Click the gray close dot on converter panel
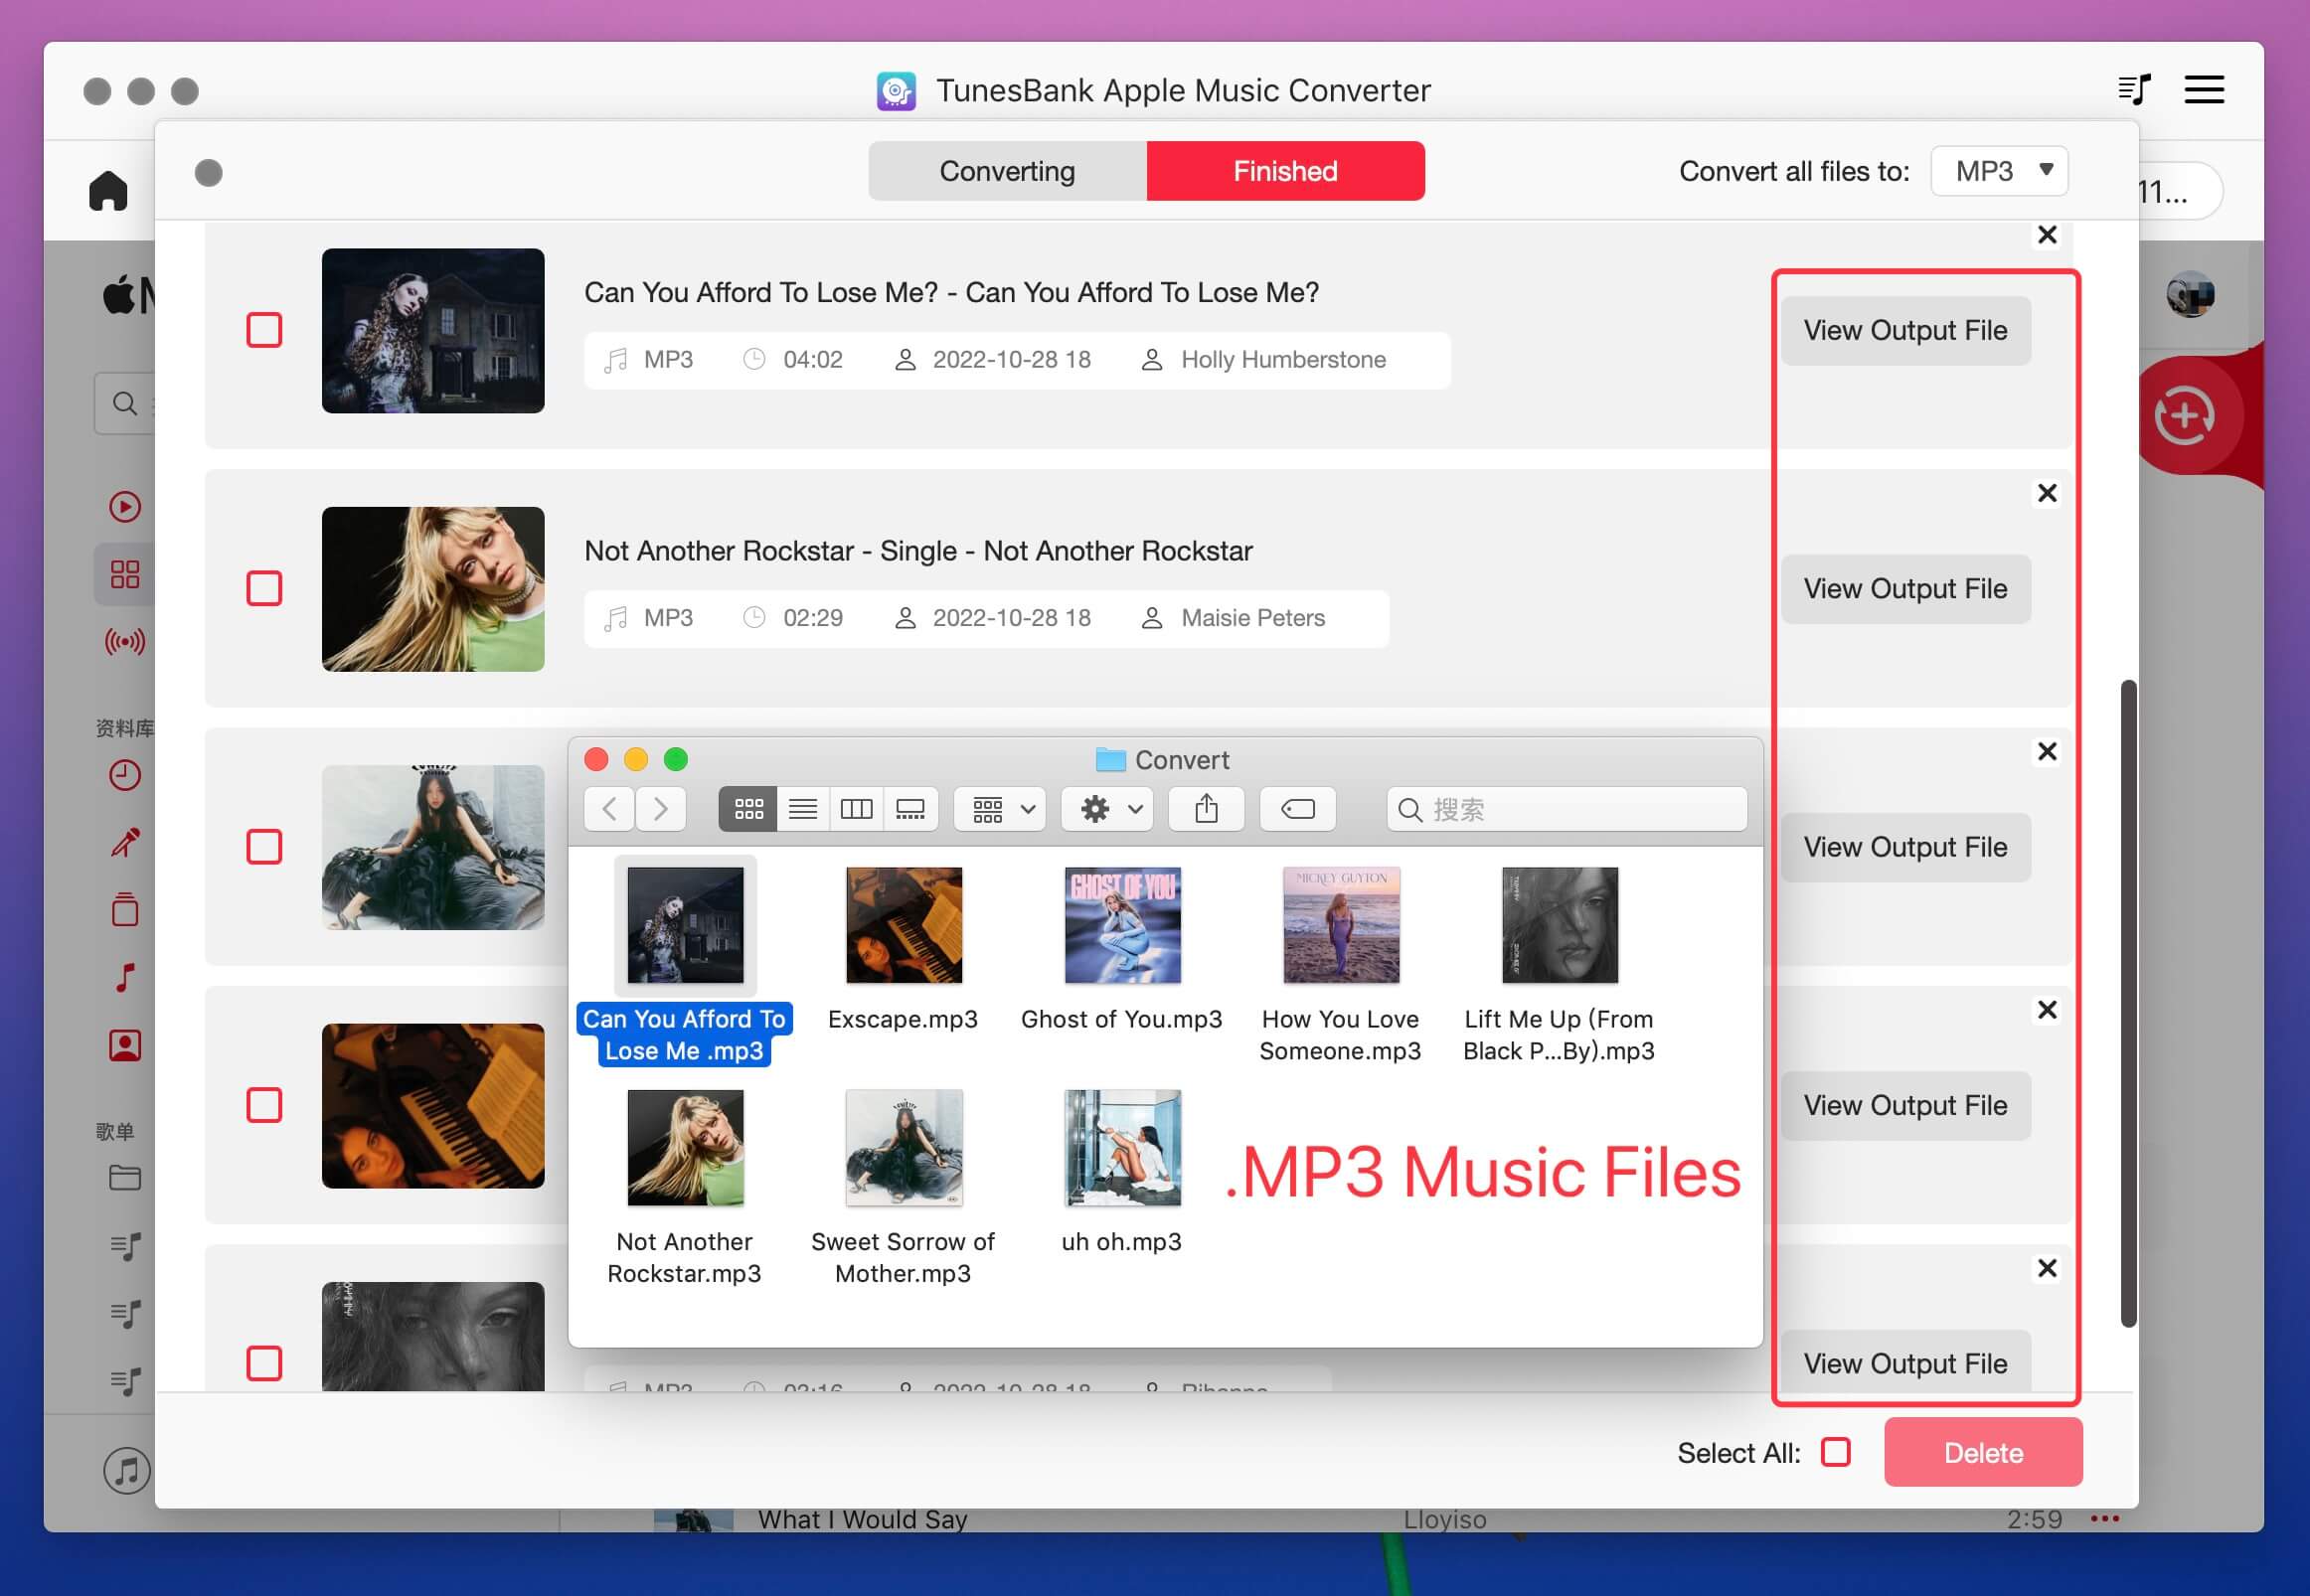Screen dimensions: 2310x1596 208,173
